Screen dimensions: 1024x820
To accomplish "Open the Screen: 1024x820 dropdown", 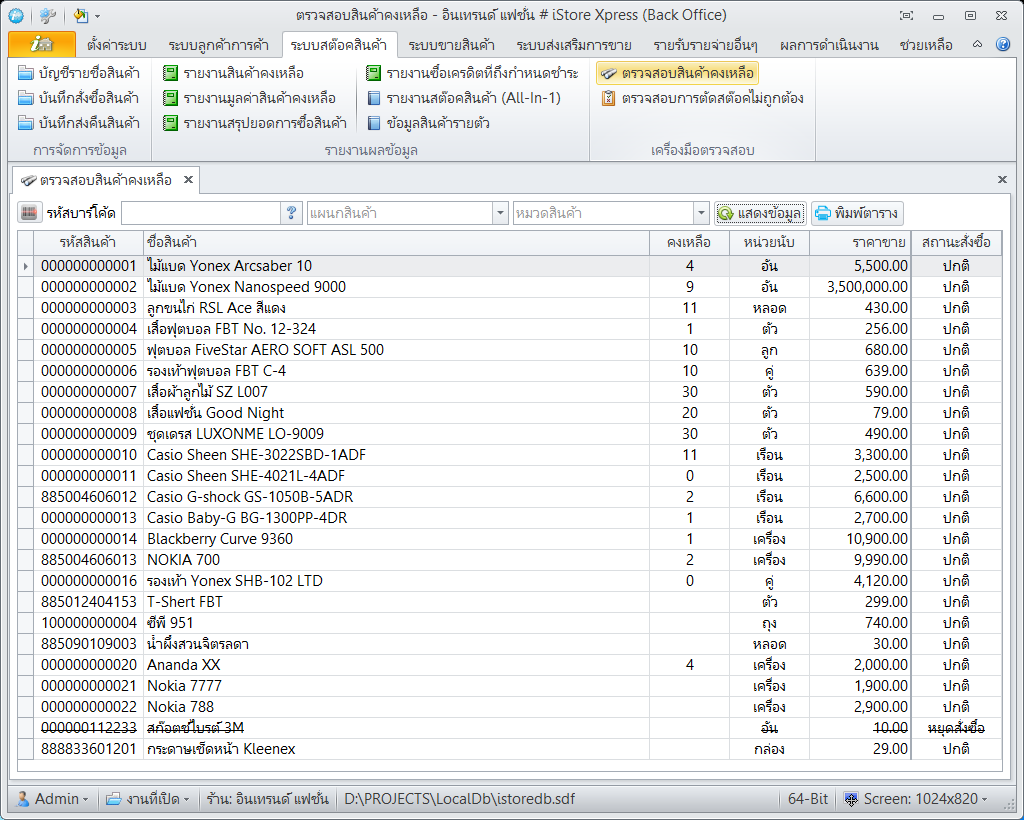I will 917,798.
